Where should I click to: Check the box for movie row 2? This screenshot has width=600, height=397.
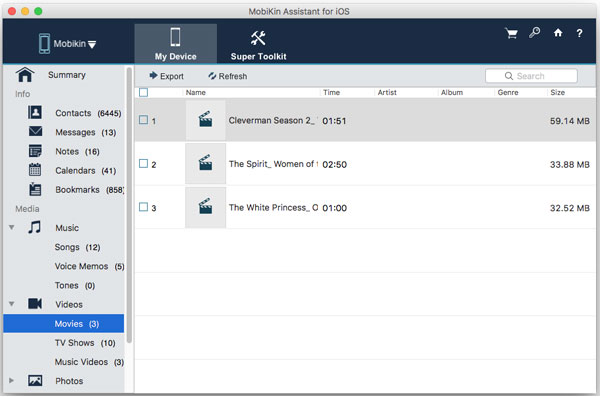pos(143,163)
